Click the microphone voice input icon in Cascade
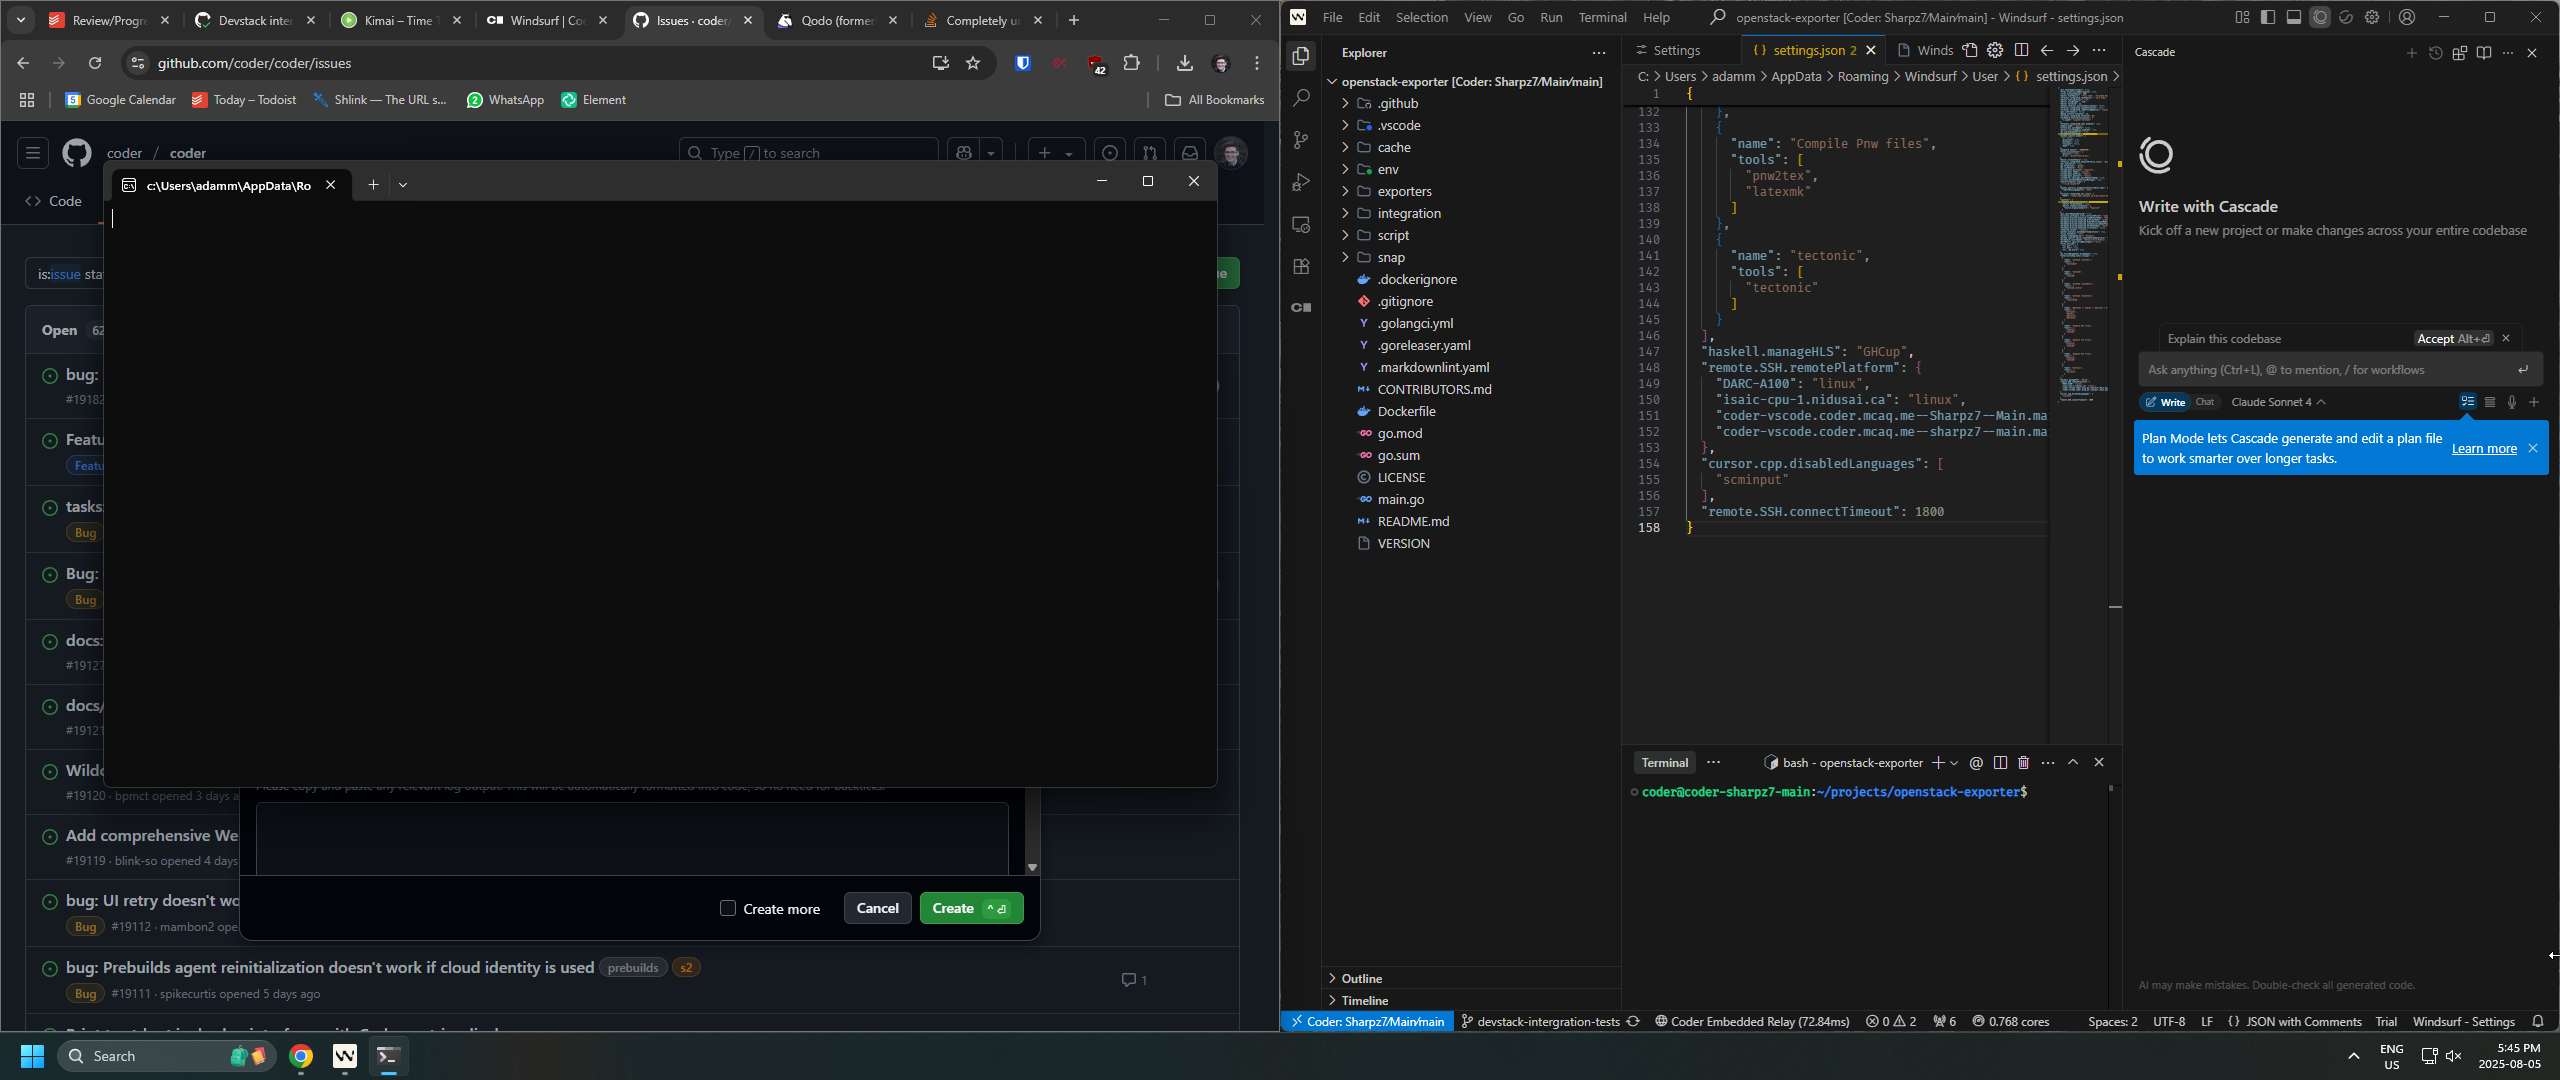2560x1080 pixels. (x=2511, y=402)
